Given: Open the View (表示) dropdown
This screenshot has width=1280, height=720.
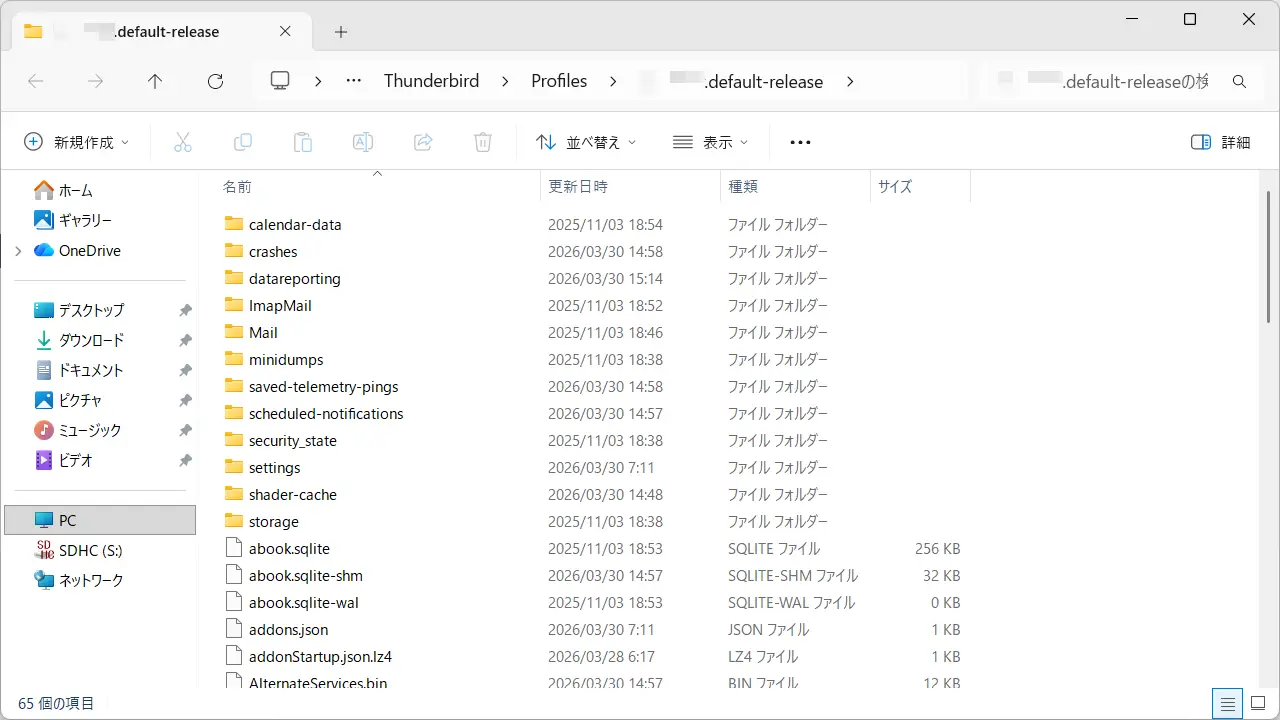Looking at the screenshot, I should [710, 142].
